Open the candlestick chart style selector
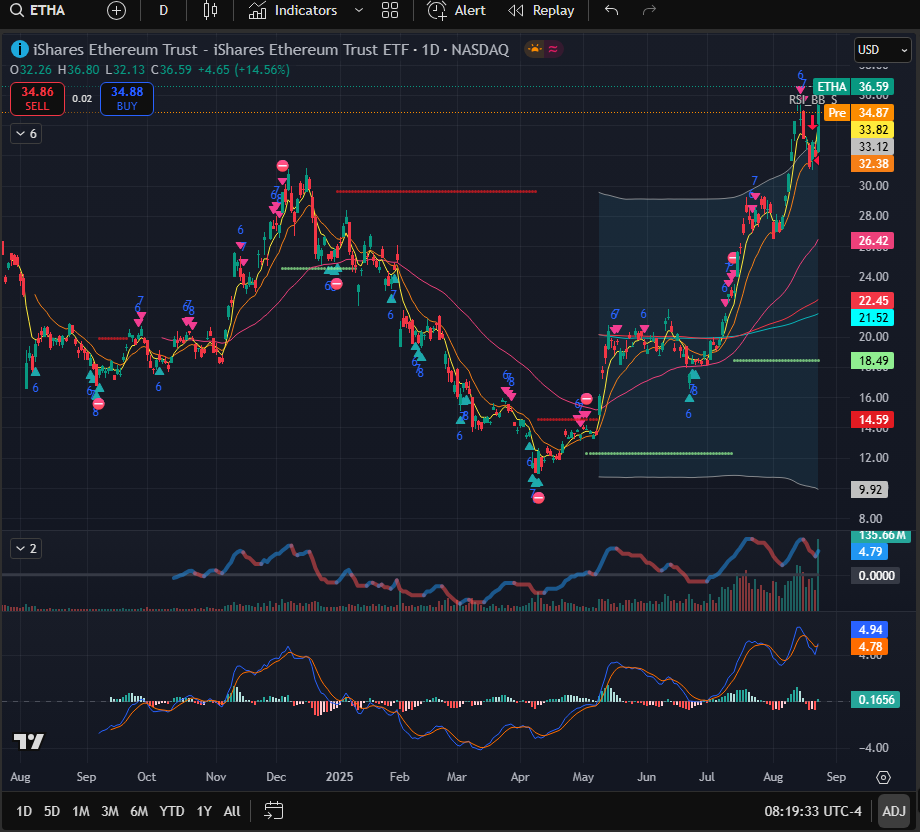Image resolution: width=920 pixels, height=832 pixels. point(209,11)
